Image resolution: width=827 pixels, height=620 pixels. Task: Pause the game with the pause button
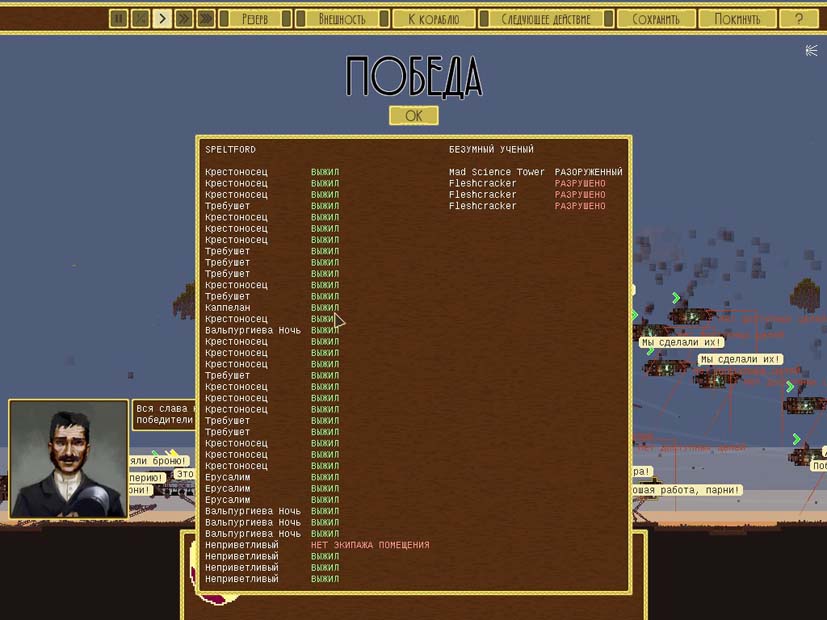[x=118, y=18]
